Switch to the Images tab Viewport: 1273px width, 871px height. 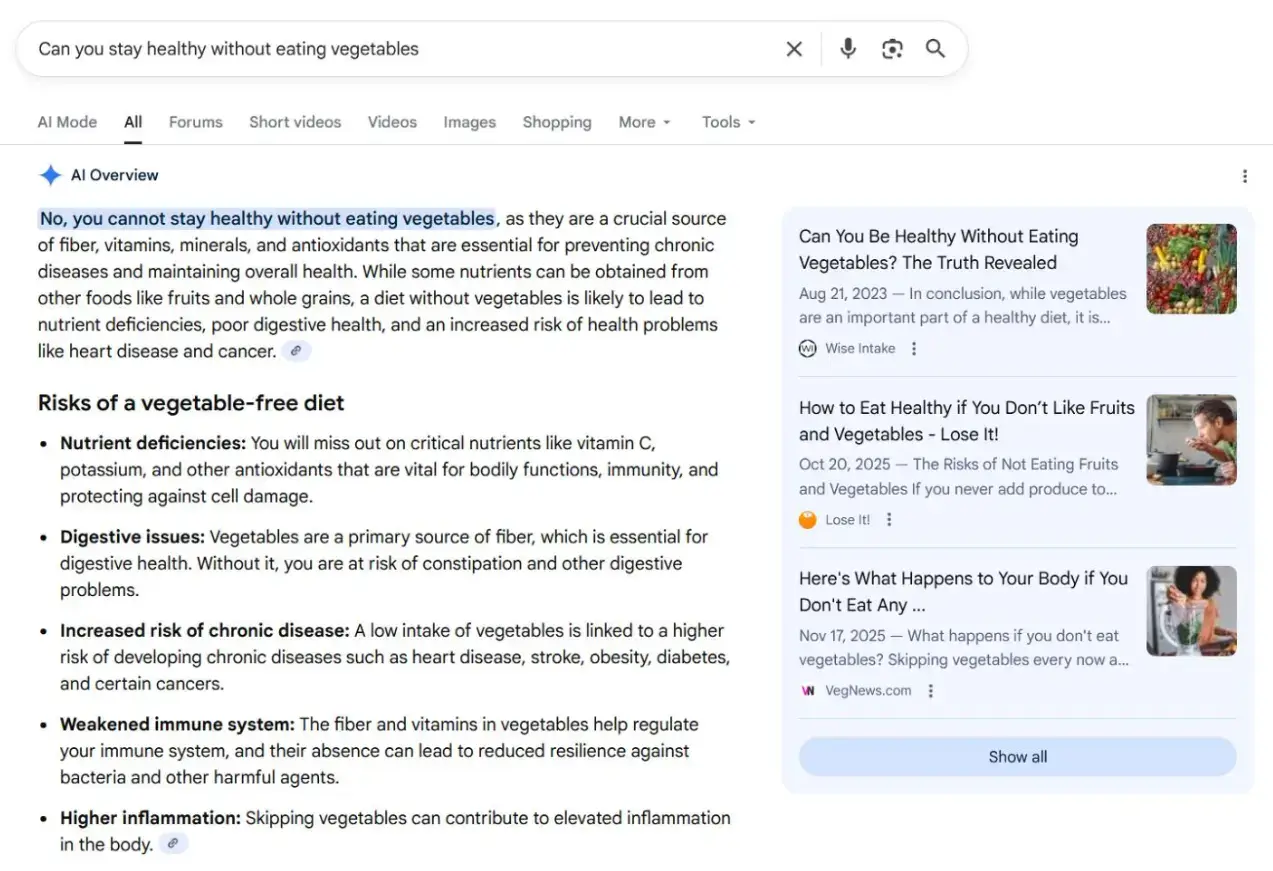pyautogui.click(x=469, y=122)
